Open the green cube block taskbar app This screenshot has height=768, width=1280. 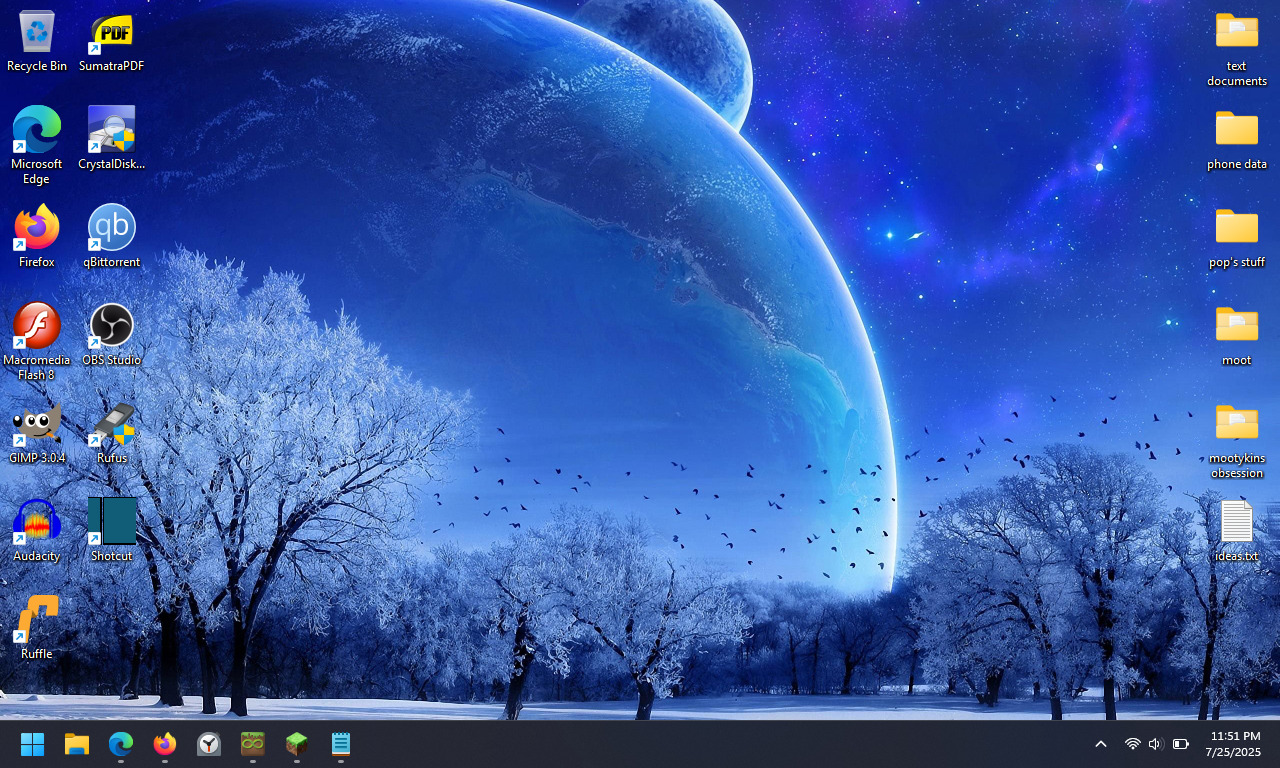[297, 744]
